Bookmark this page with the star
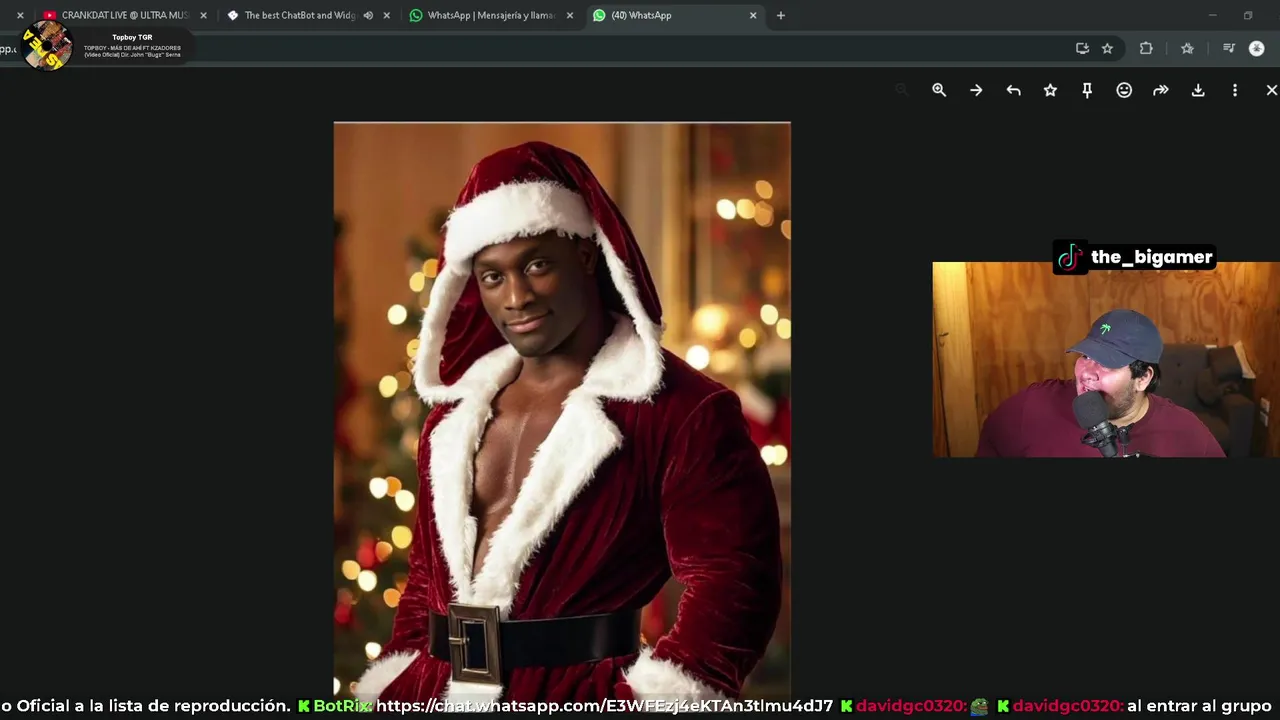The width and height of the screenshot is (1280, 720). [1107, 48]
